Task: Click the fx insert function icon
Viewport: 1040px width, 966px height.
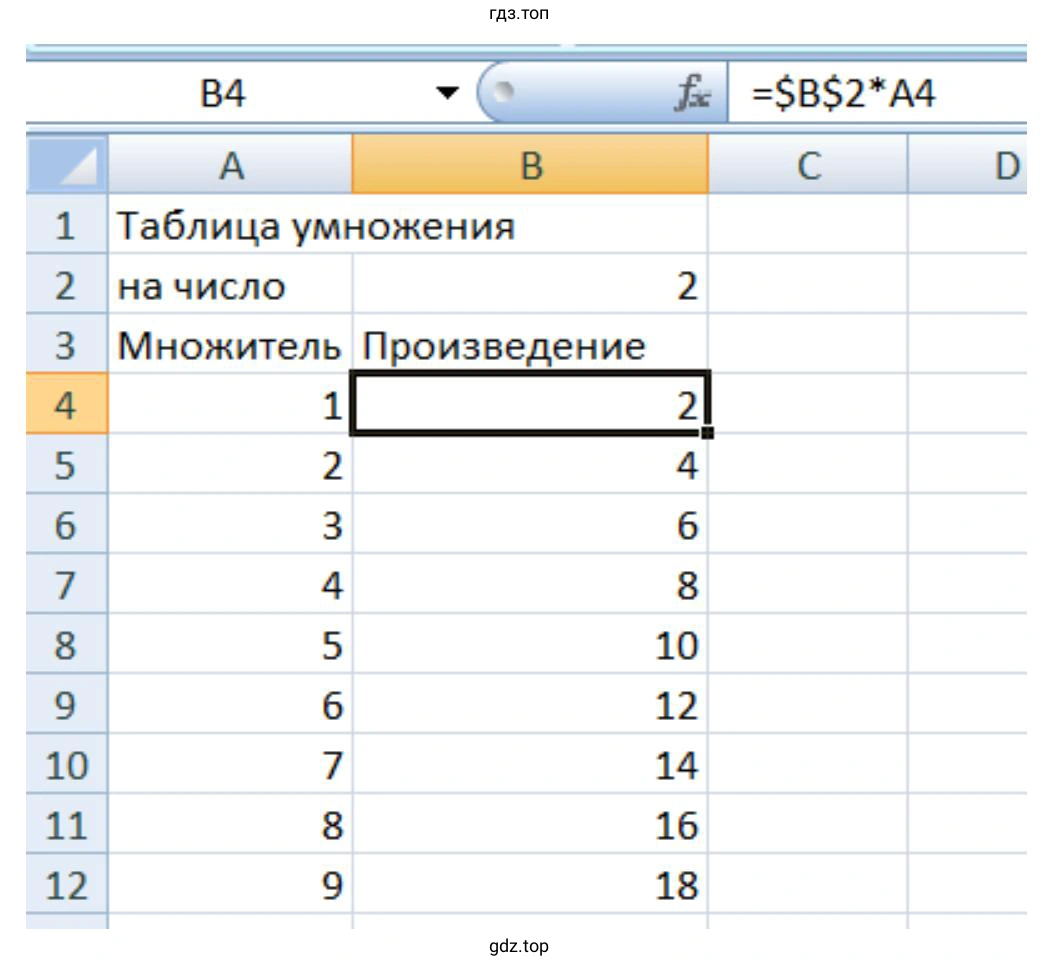Action: tap(692, 95)
